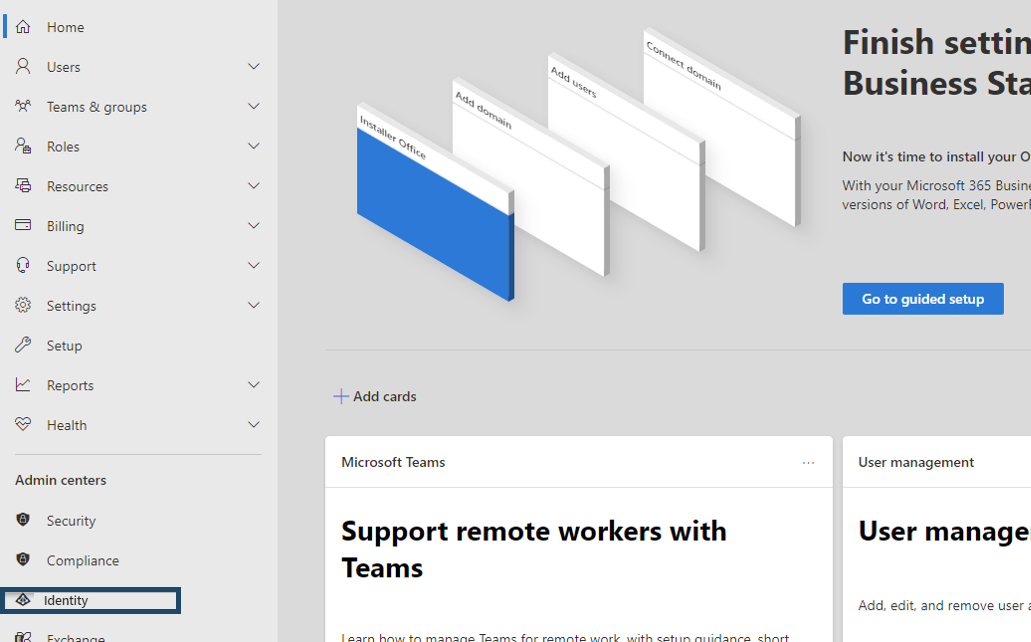This screenshot has height=642, width=1031.
Task: Click the Settings gear icon
Action: pyautogui.click(x=23, y=305)
